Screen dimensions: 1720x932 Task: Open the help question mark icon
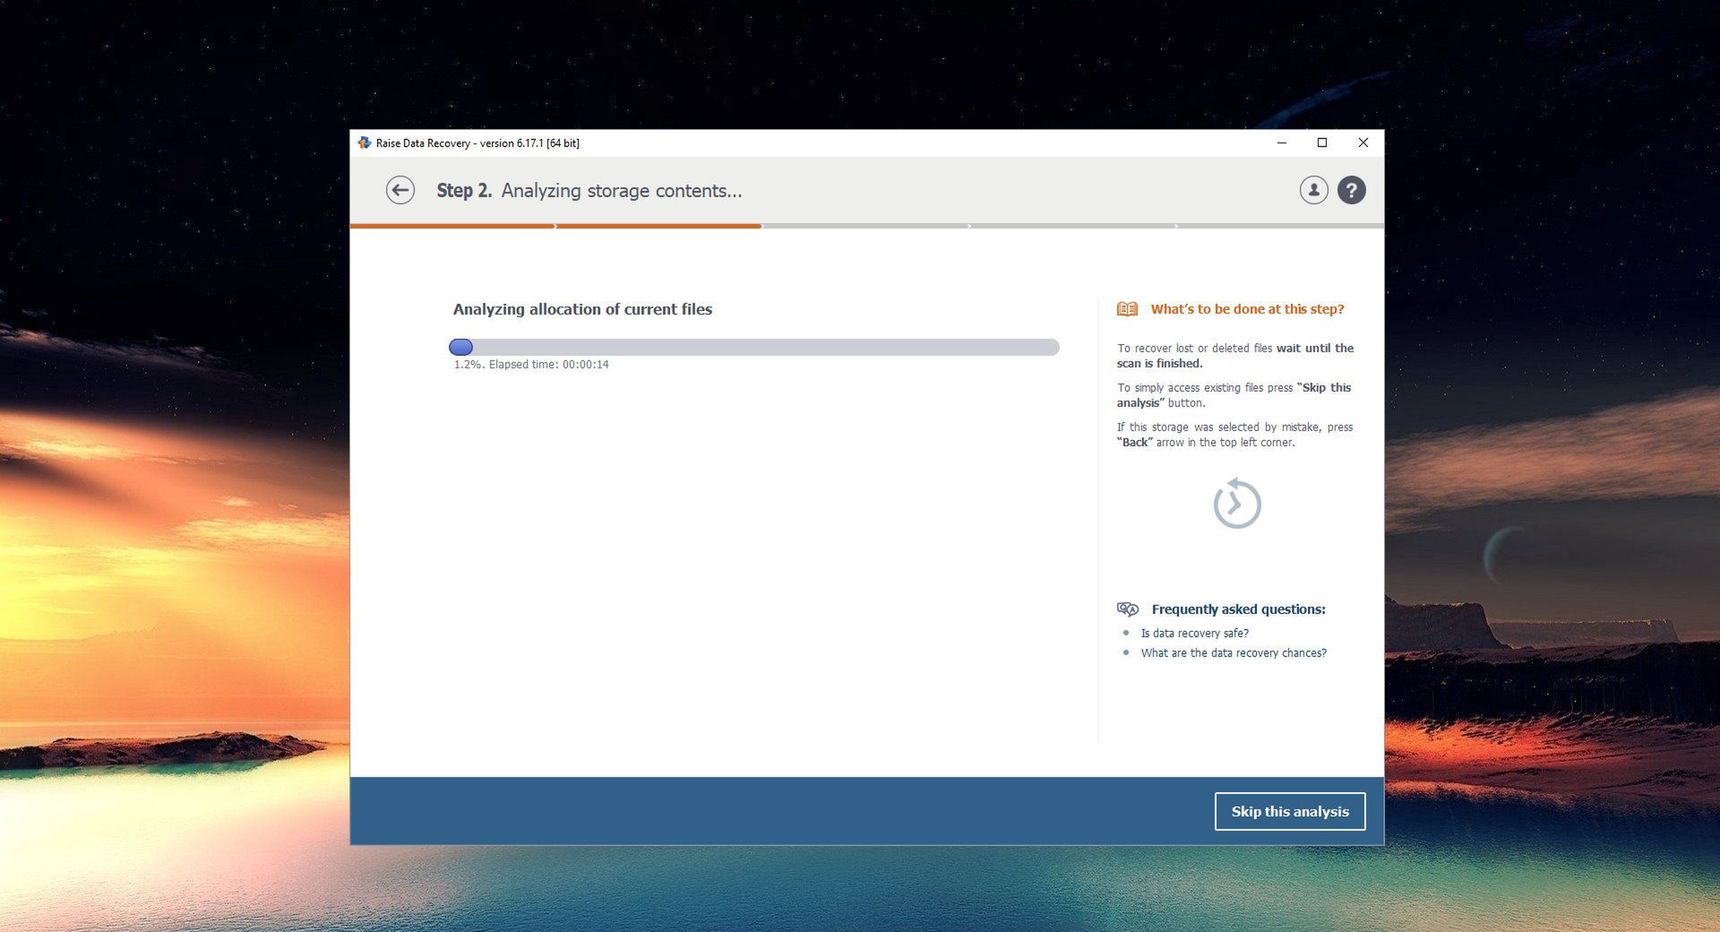tap(1351, 190)
